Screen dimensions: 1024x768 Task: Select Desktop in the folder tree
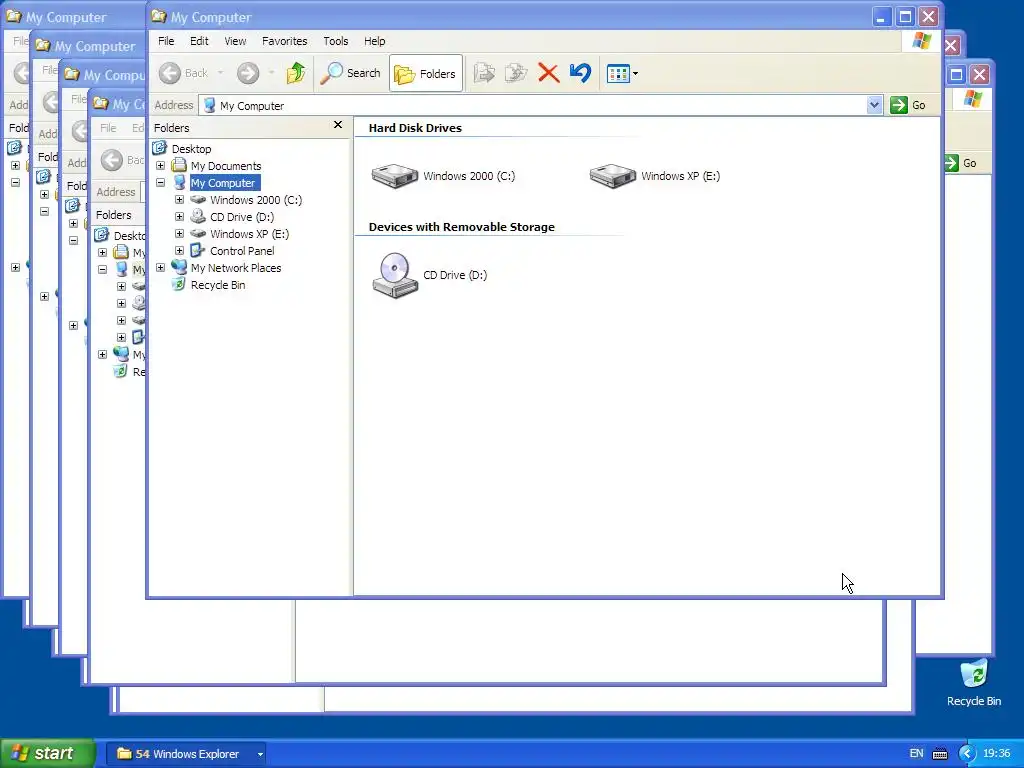[191, 149]
